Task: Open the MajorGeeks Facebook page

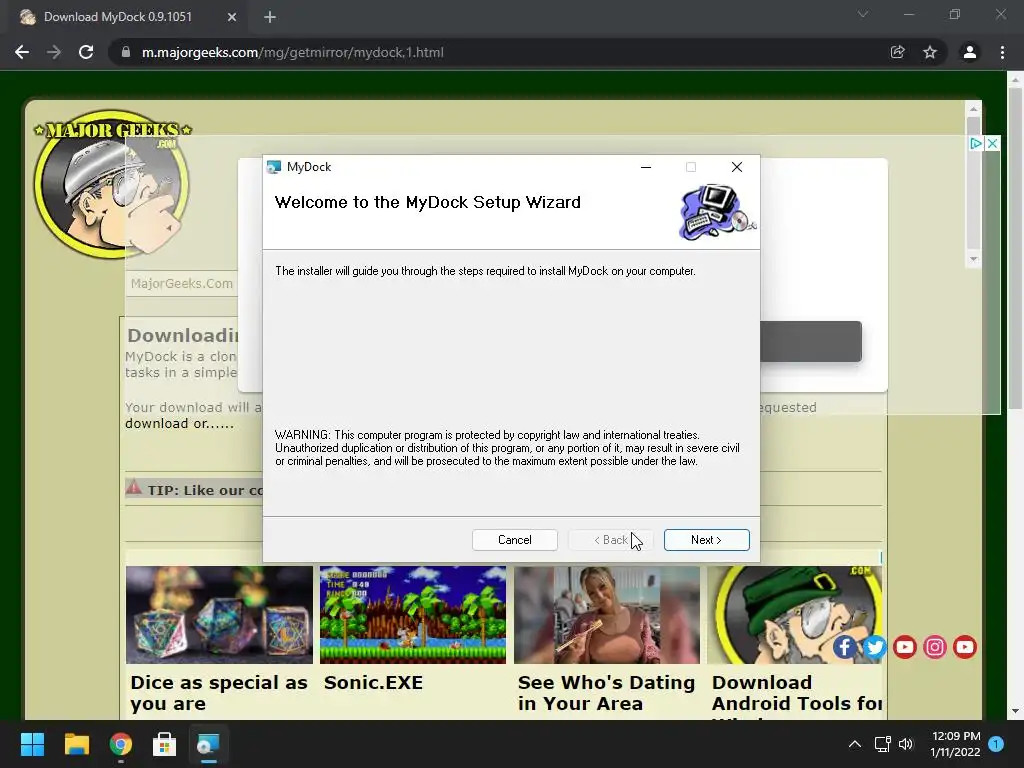Action: tap(844, 647)
